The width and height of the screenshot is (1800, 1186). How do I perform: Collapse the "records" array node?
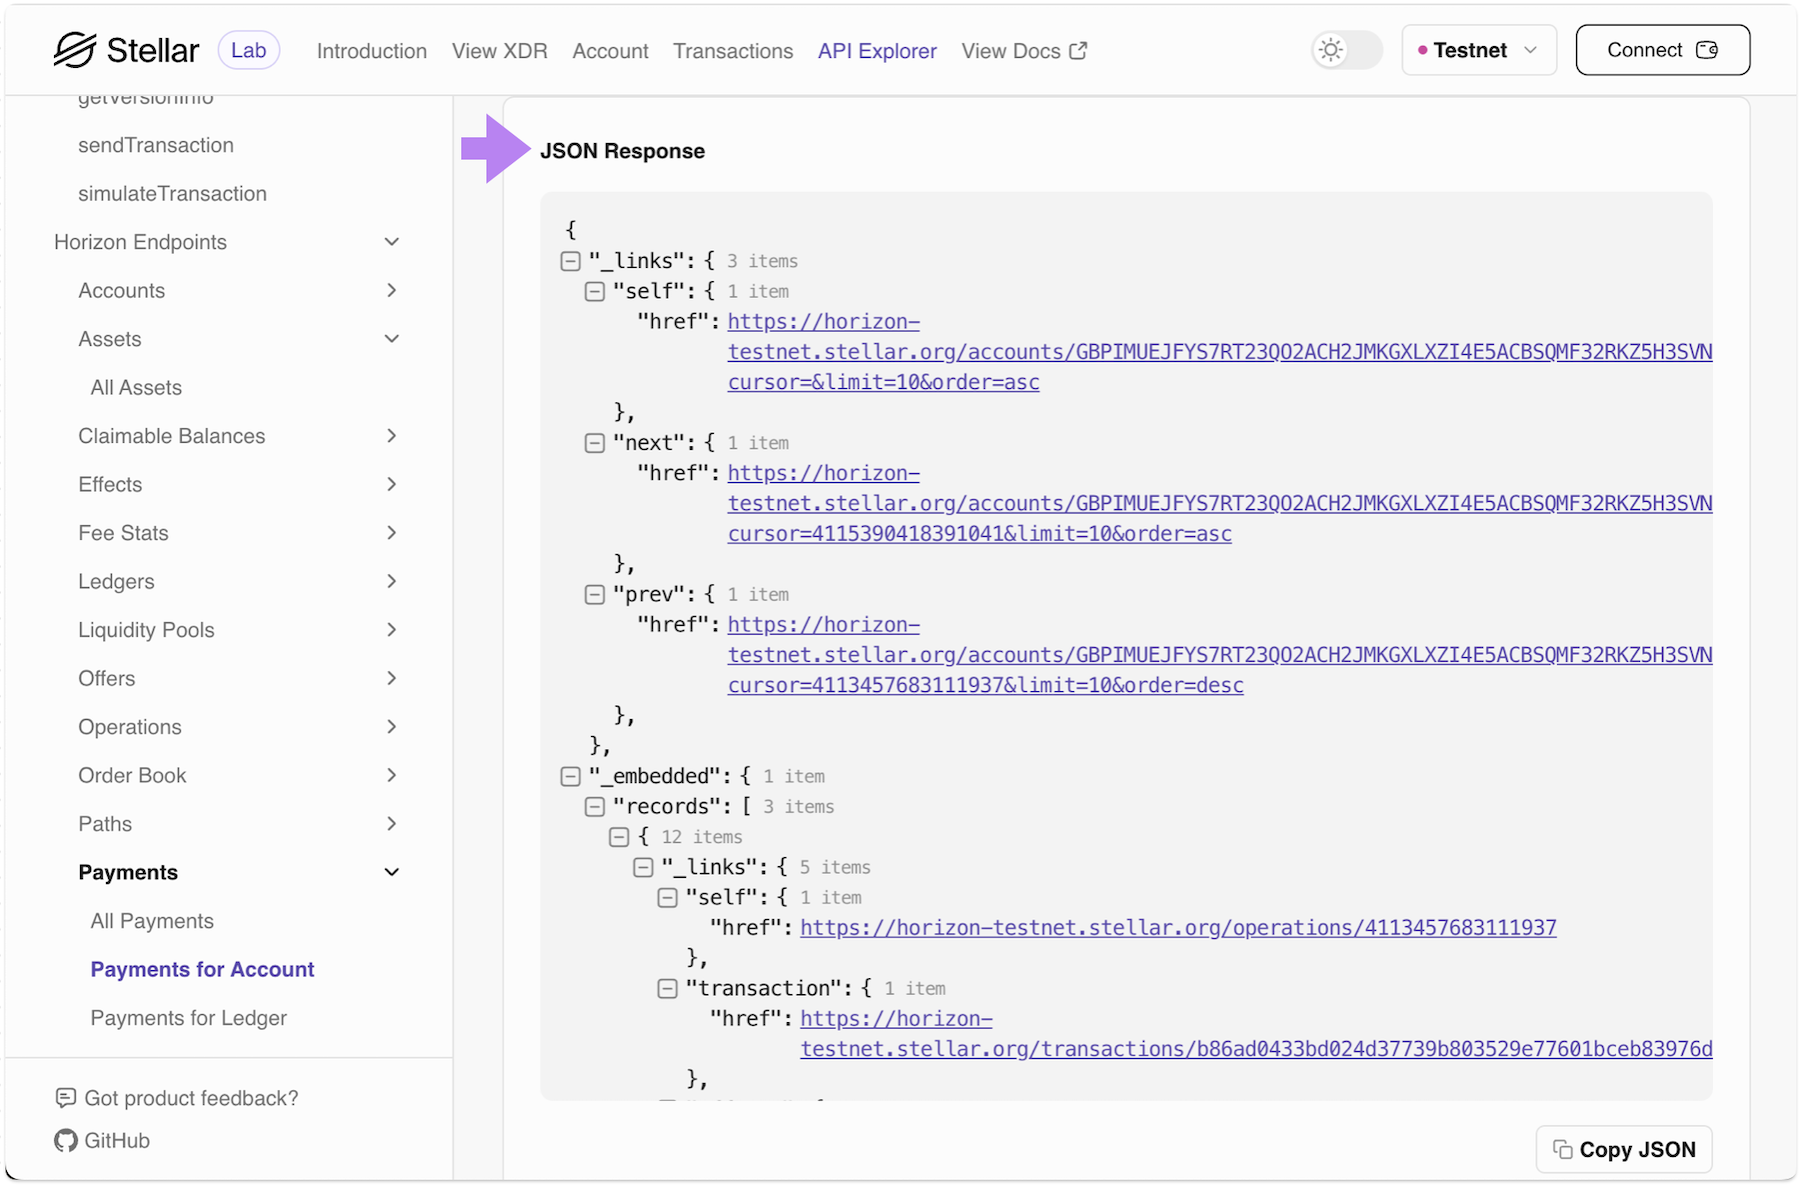tap(595, 807)
